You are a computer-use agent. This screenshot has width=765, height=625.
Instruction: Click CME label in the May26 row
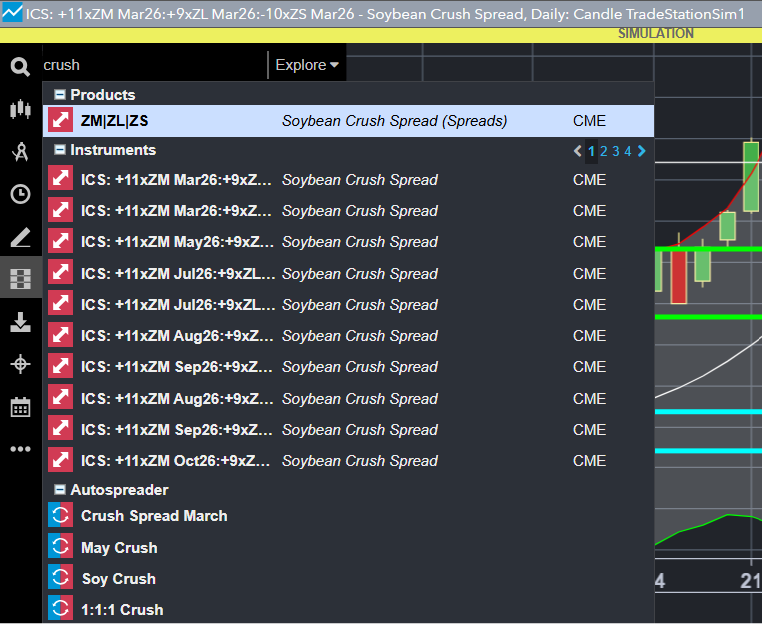pyautogui.click(x=589, y=242)
